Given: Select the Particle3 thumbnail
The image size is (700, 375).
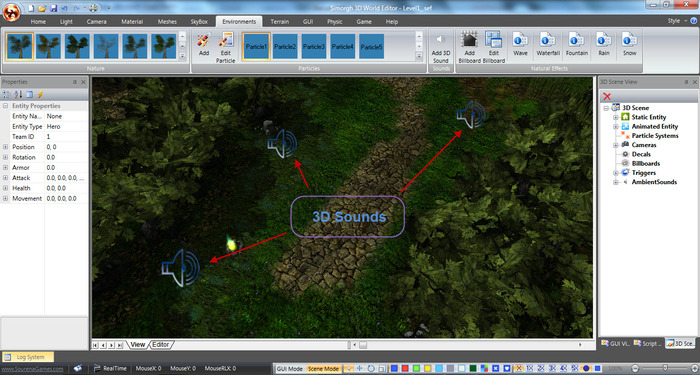Looking at the screenshot, I should point(314,46).
